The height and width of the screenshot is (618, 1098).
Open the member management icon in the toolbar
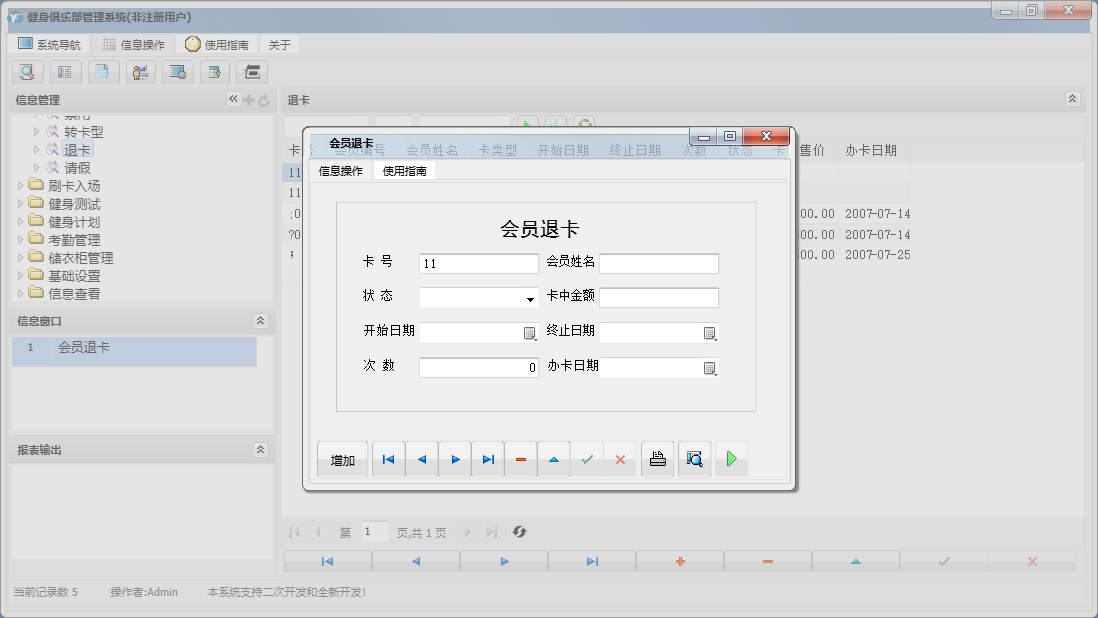pos(139,72)
